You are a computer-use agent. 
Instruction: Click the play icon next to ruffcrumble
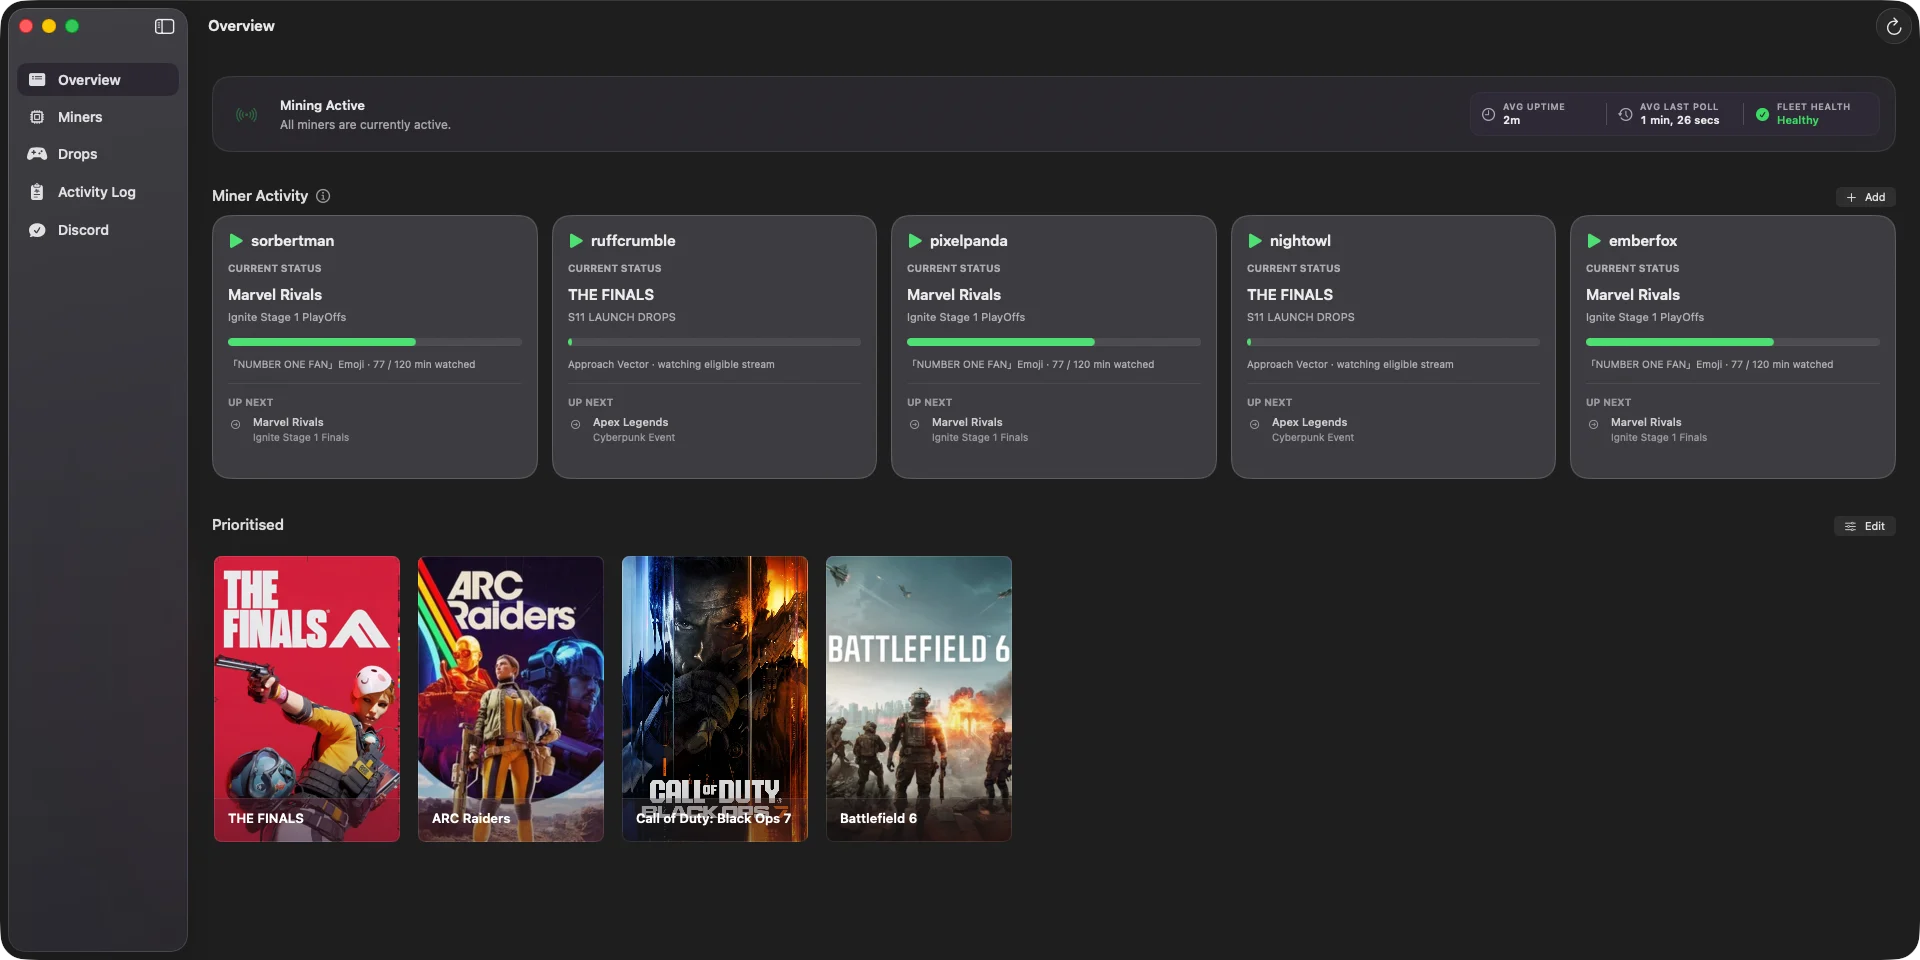tap(576, 241)
